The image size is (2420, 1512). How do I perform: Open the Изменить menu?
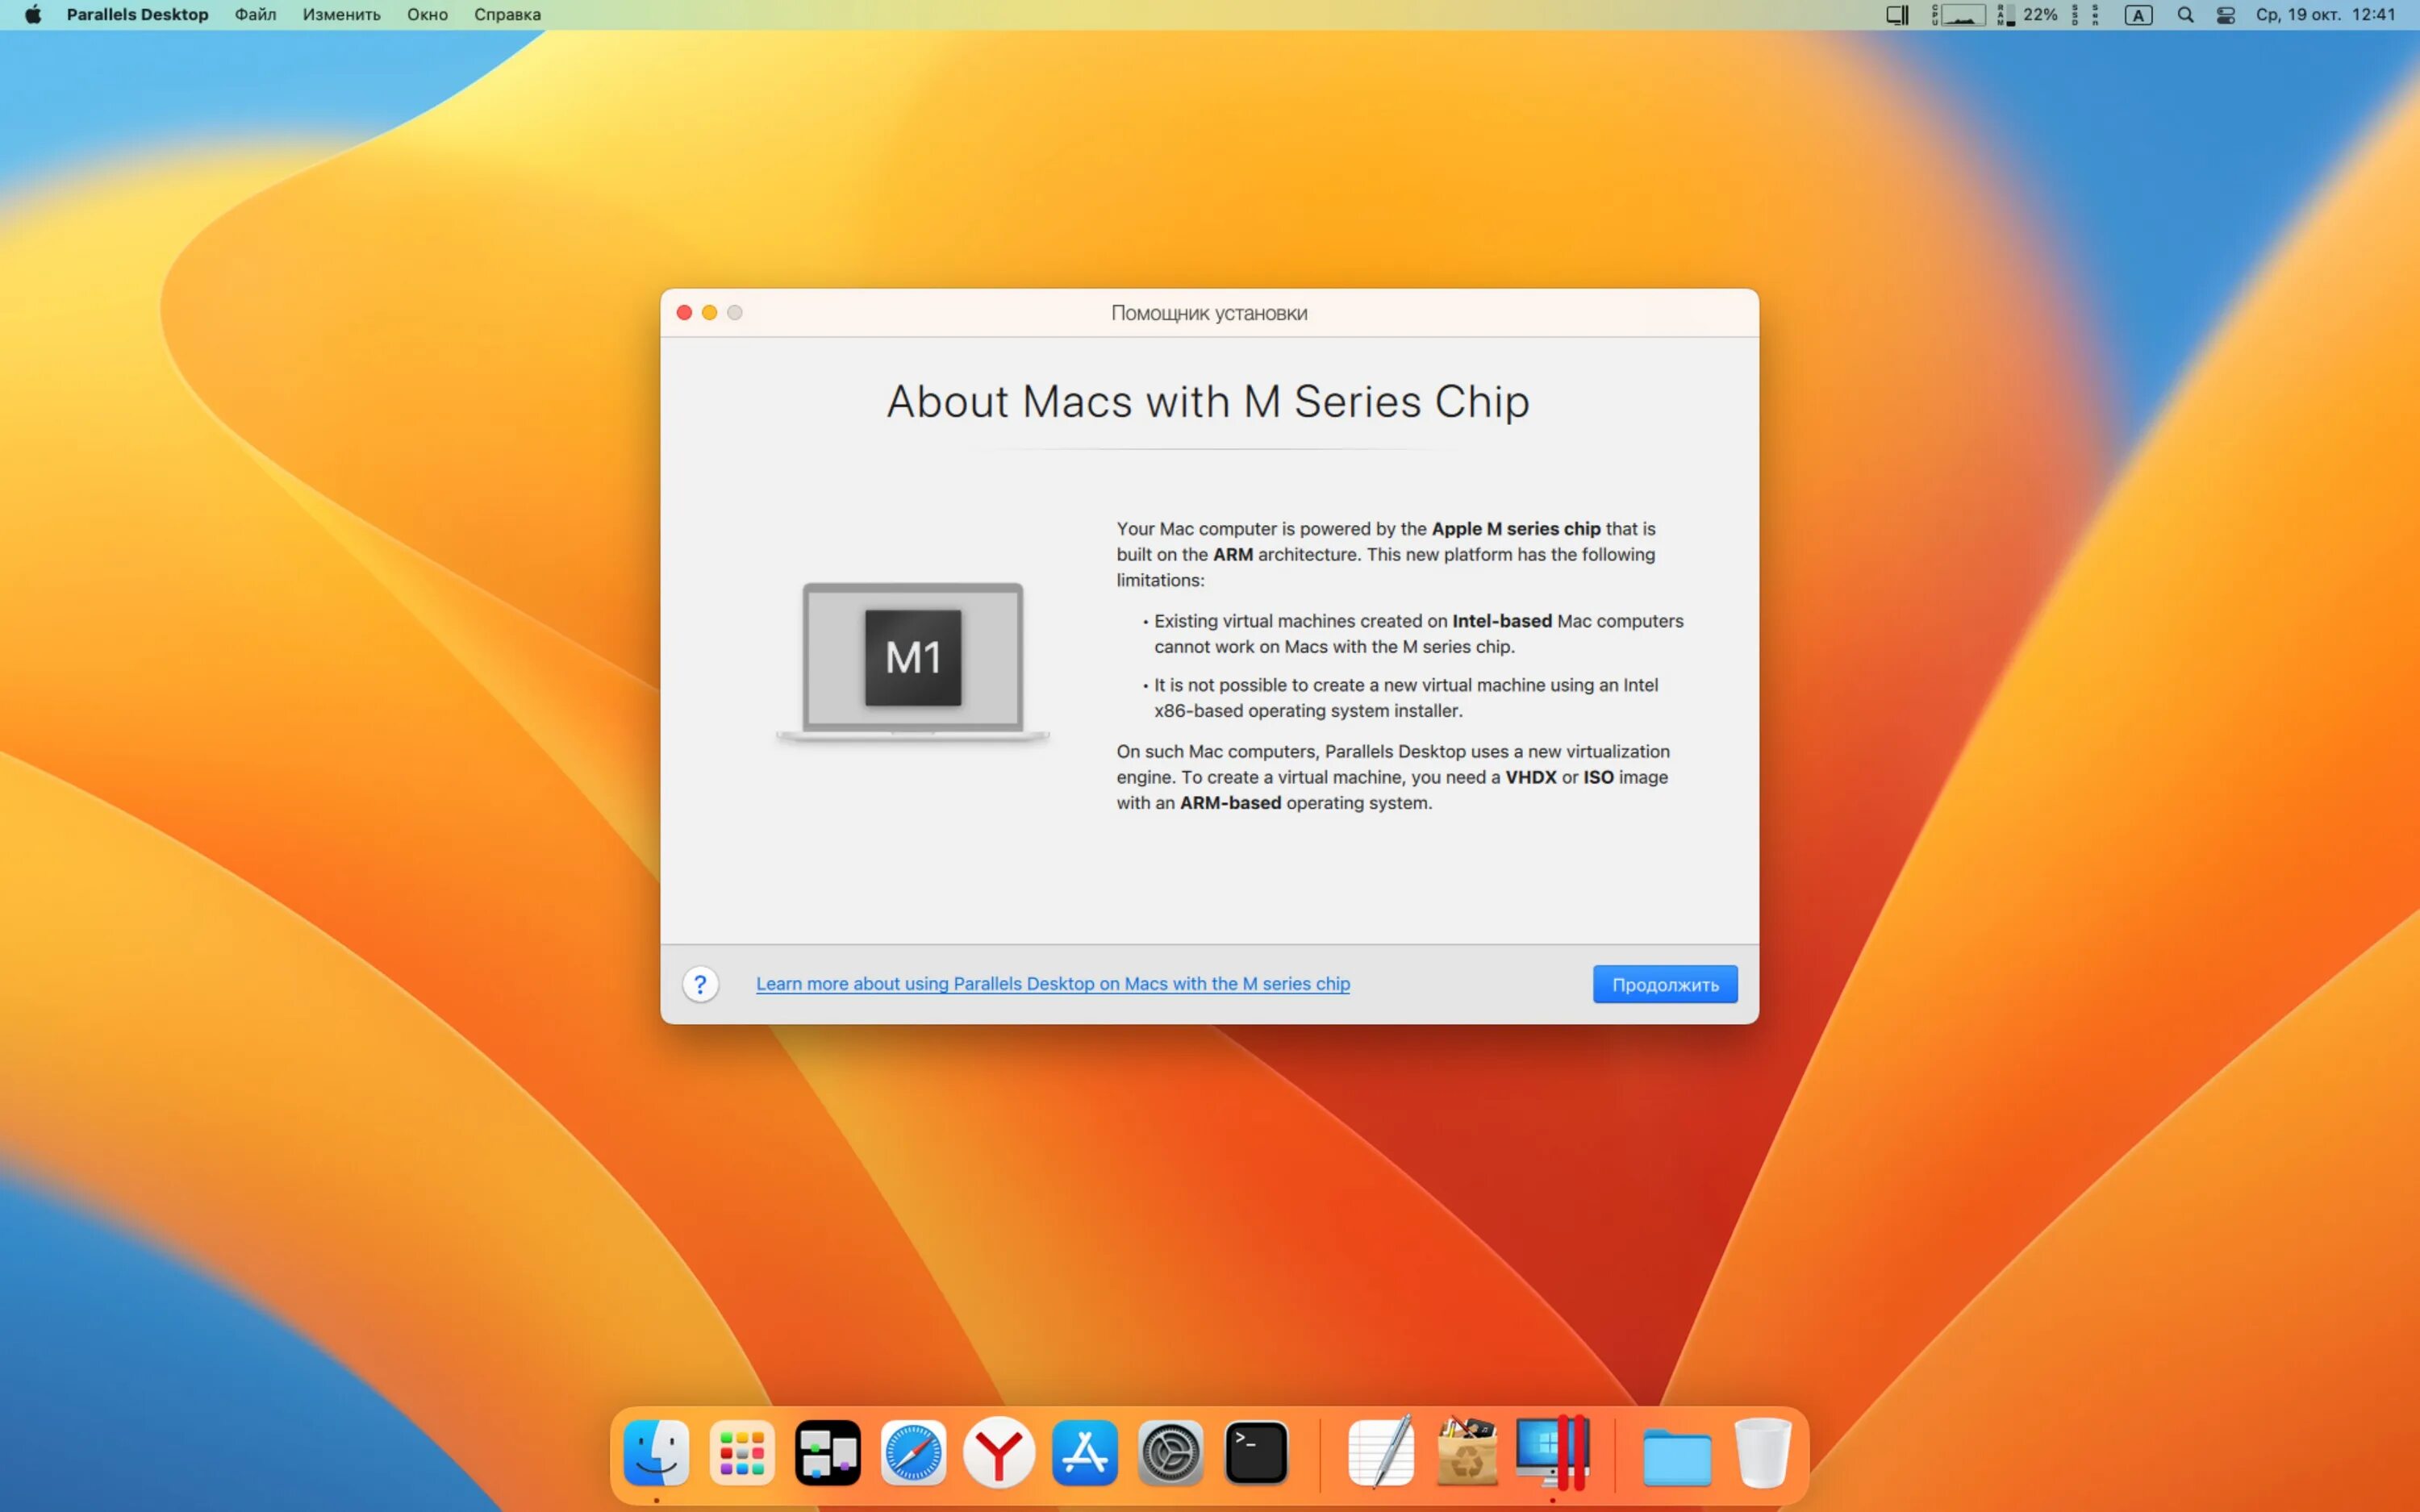tap(341, 15)
